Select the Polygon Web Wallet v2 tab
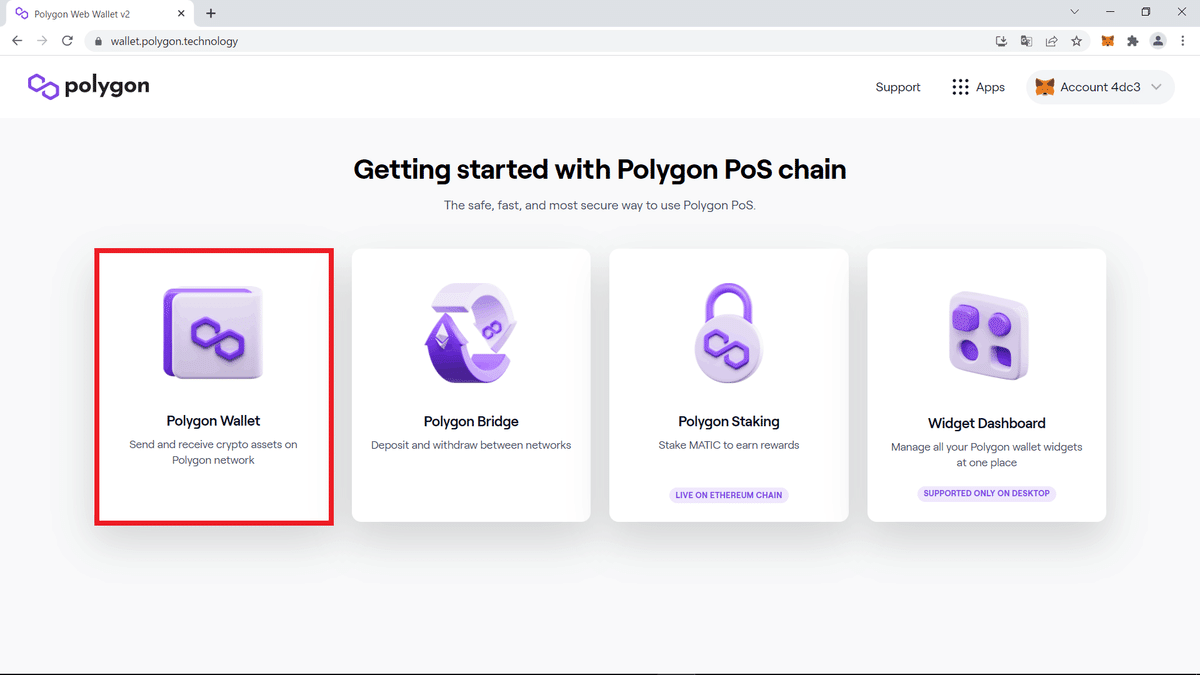The image size is (1200, 675). pyautogui.click(x=100, y=14)
